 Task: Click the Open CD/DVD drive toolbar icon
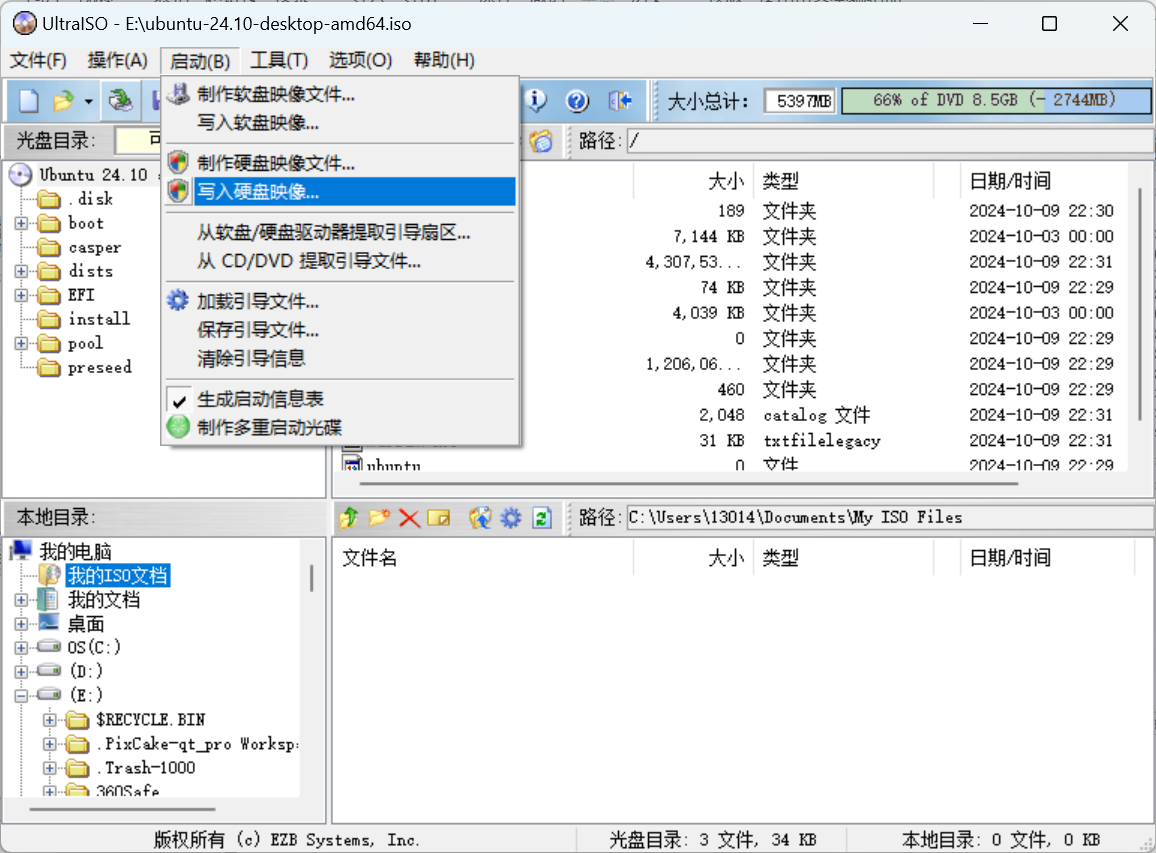[x=120, y=100]
